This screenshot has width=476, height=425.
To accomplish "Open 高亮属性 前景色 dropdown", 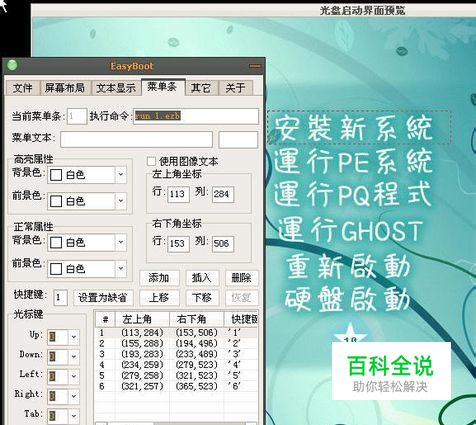I will 121,201.
